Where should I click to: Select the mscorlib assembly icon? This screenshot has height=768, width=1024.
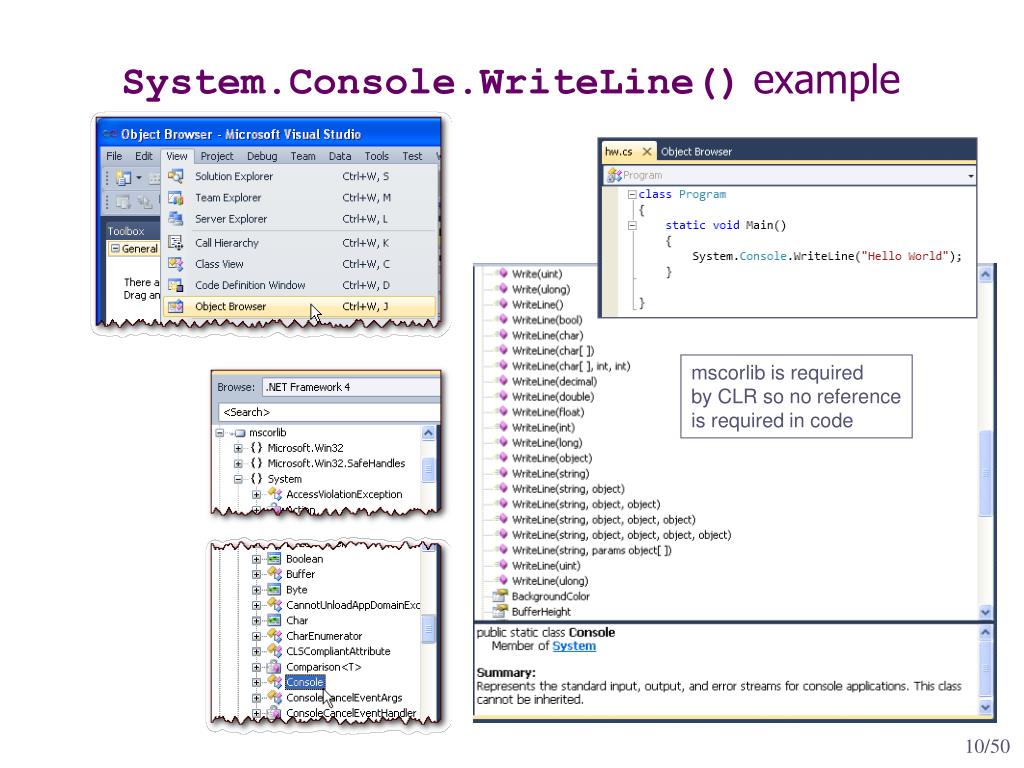click(240, 433)
